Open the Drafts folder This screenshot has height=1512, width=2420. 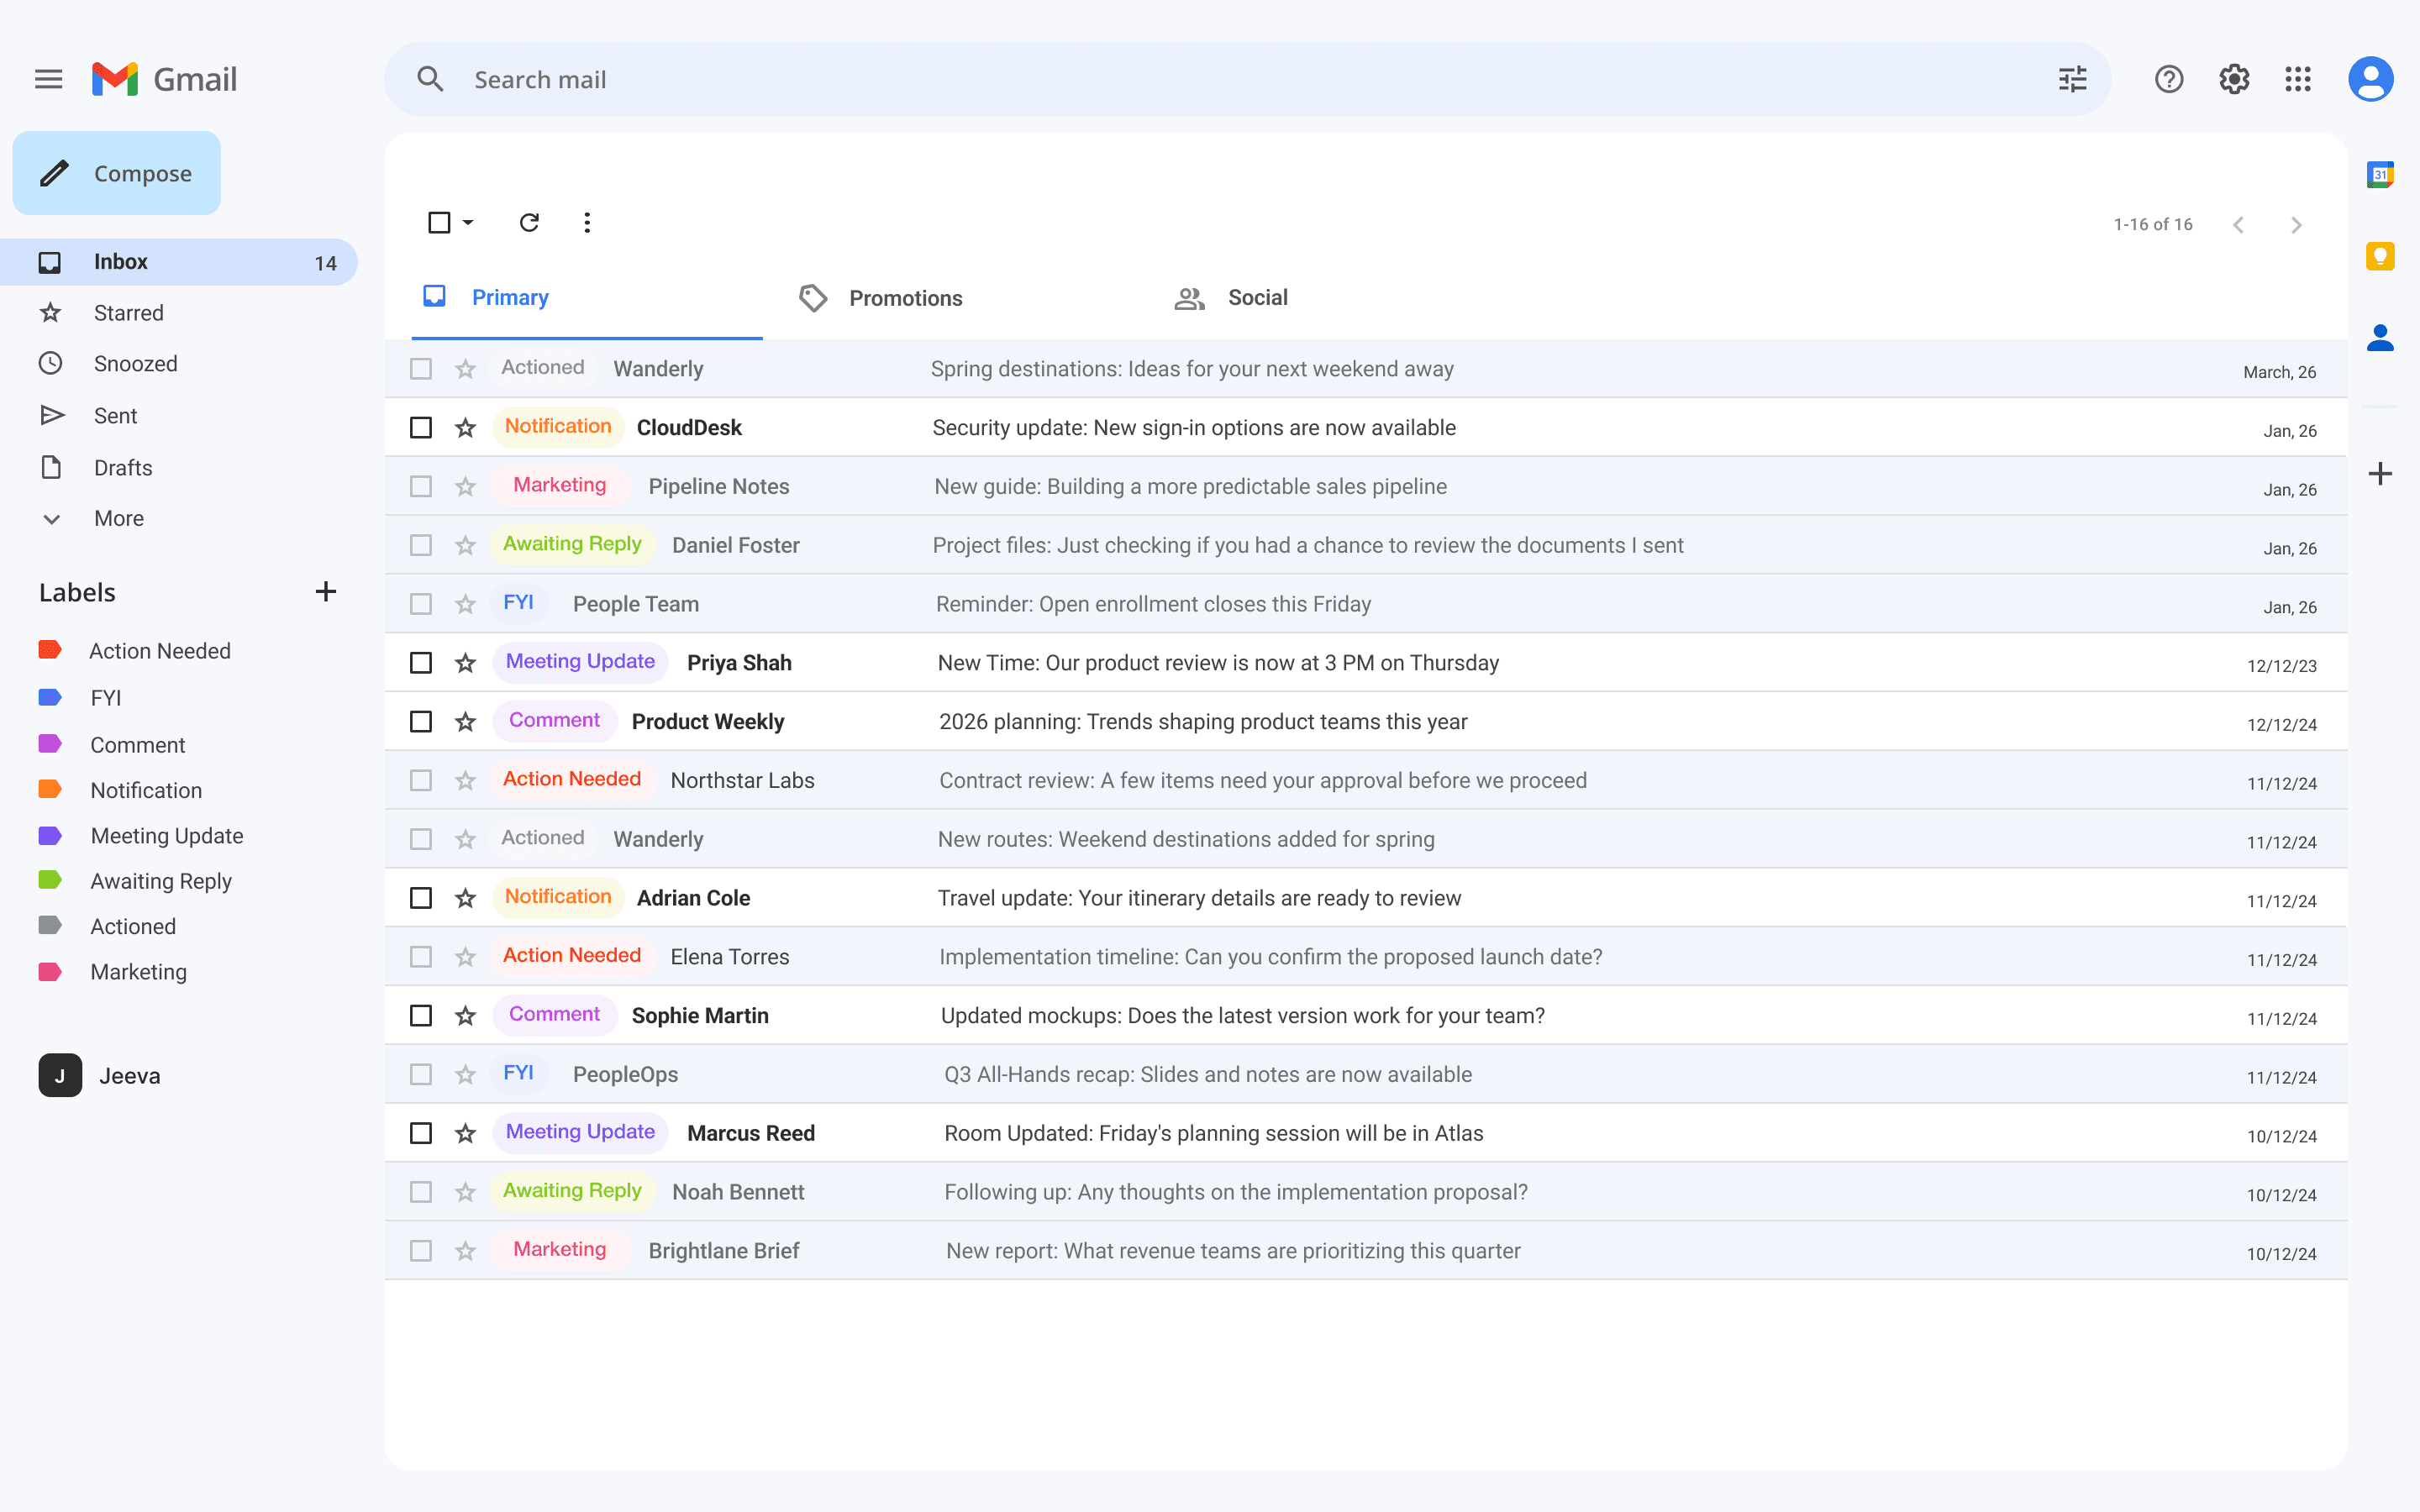[123, 468]
